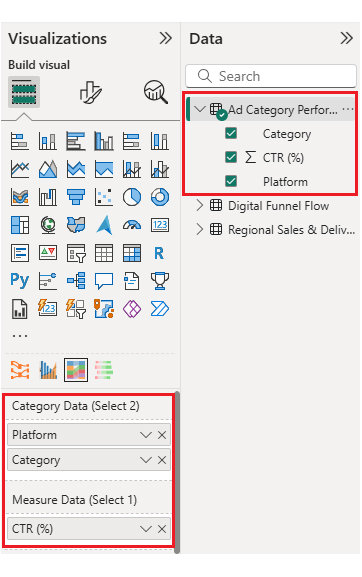Add a Key influencers visual
Screen dimensions: 362x577
click(48, 281)
